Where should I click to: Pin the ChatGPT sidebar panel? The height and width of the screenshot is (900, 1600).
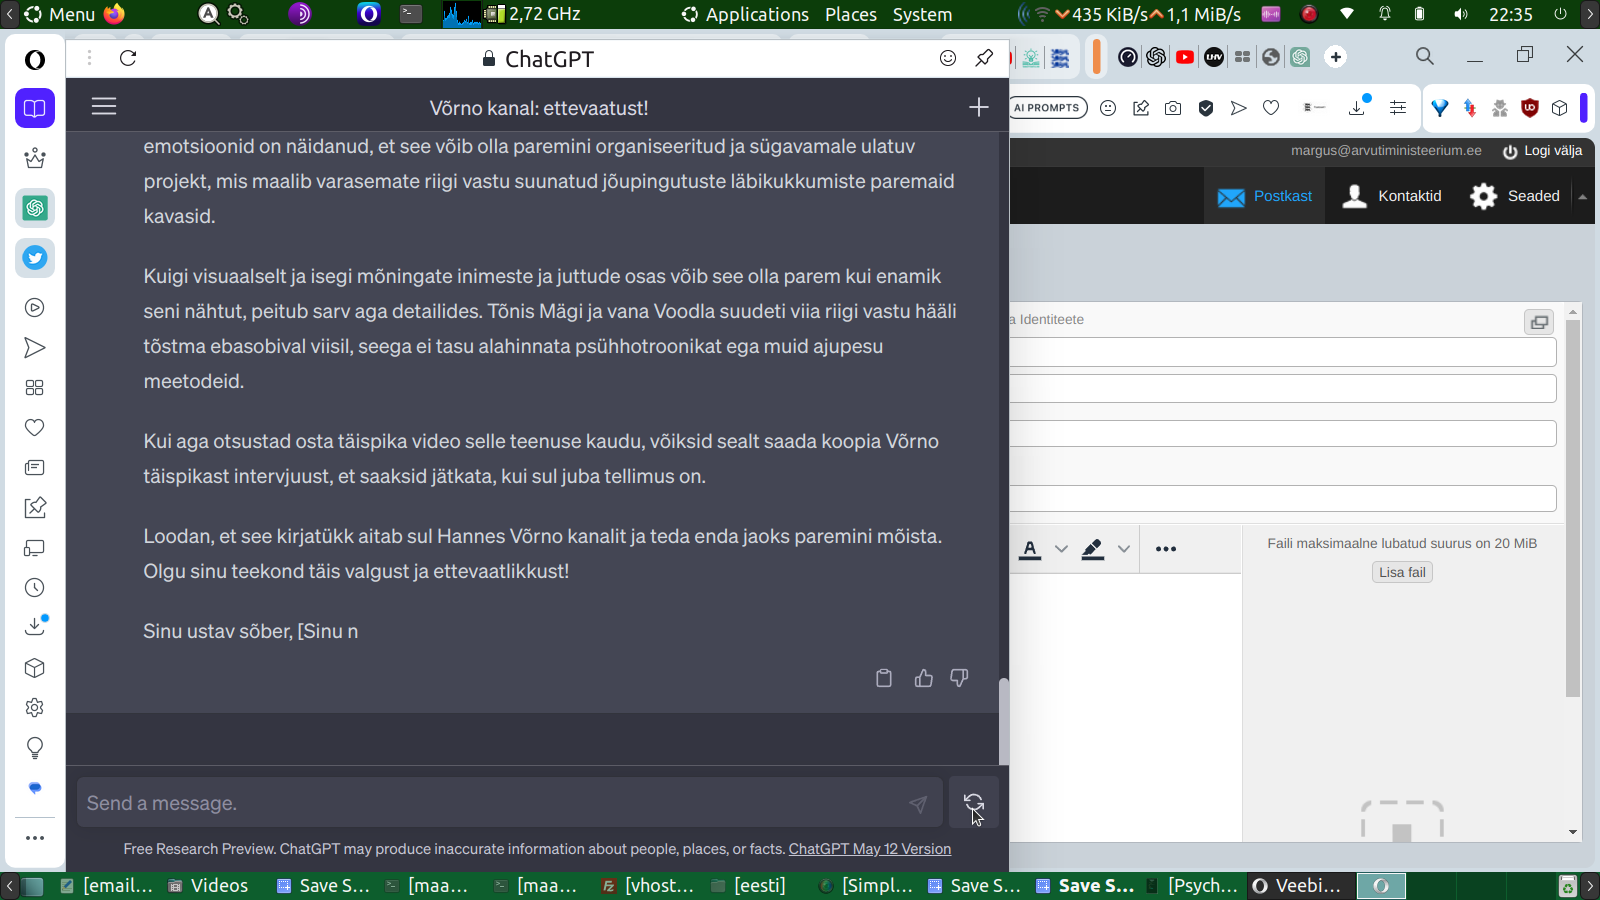[984, 58]
